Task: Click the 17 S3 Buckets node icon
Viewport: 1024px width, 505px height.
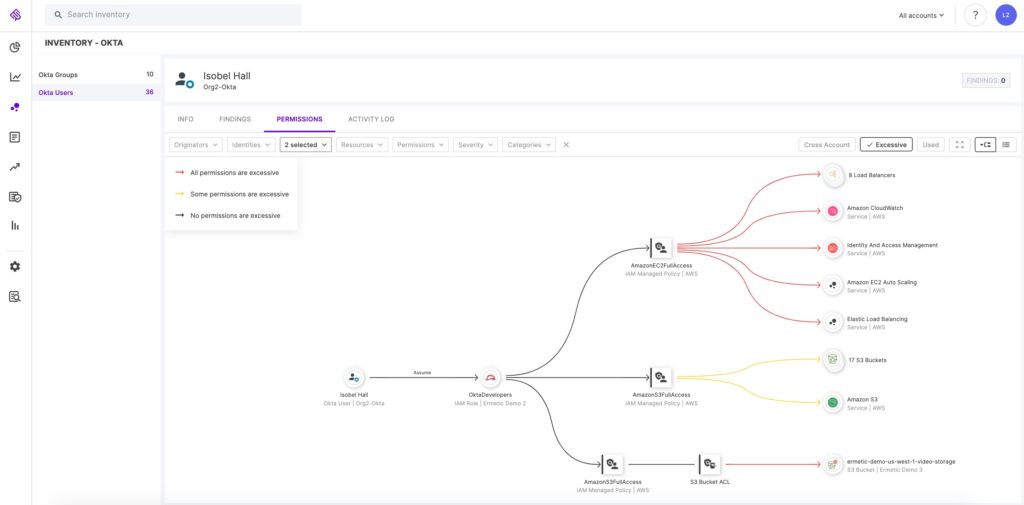Action: 833,359
